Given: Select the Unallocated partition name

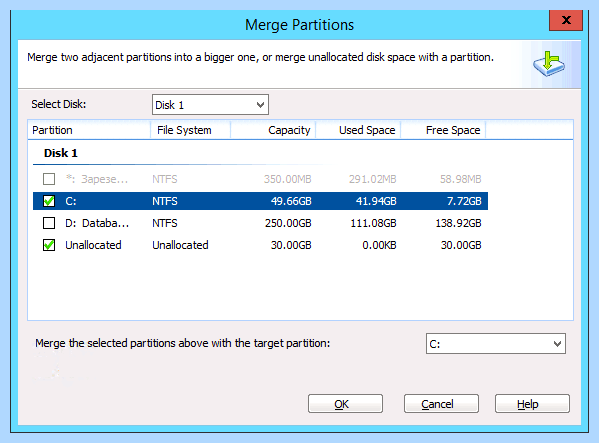Looking at the screenshot, I should tap(93, 245).
